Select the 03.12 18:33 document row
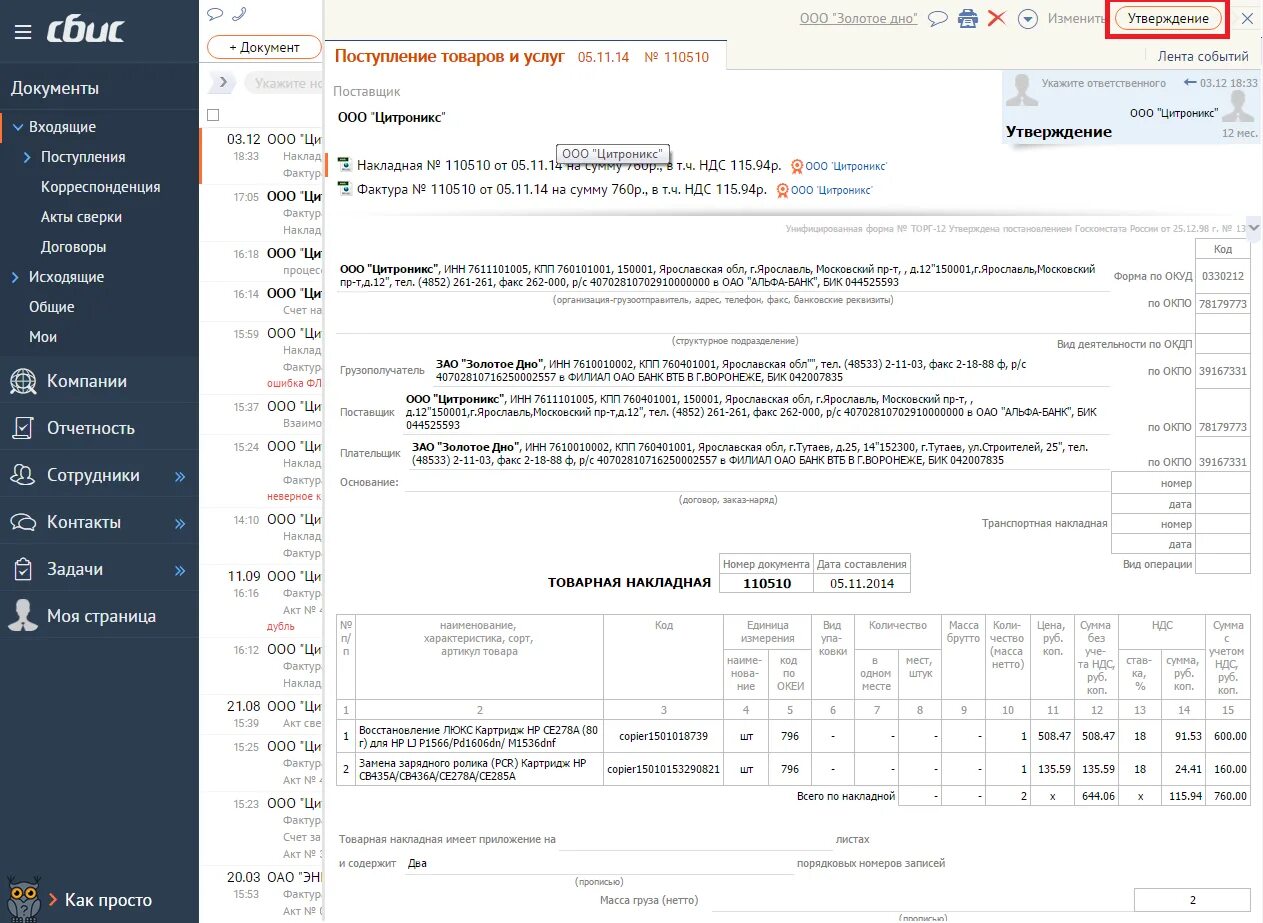This screenshot has height=923, width=1263. click(x=262, y=156)
